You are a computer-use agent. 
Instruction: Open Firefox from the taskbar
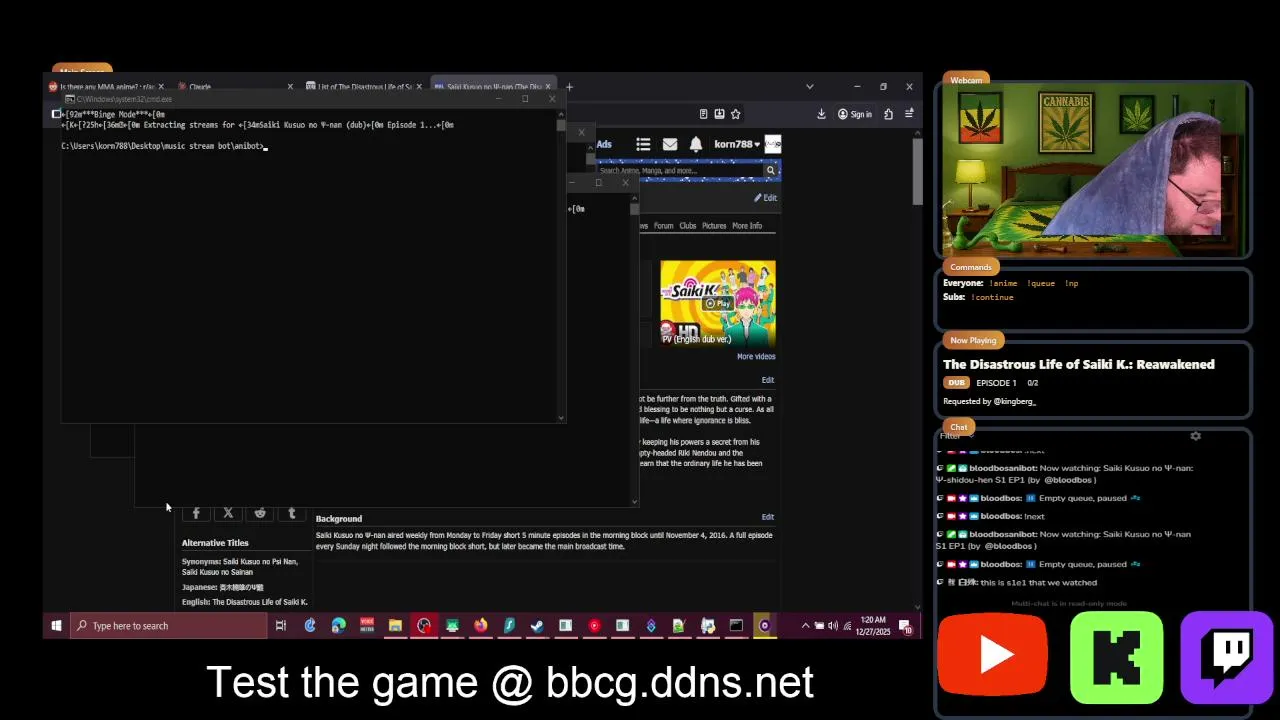(x=481, y=626)
